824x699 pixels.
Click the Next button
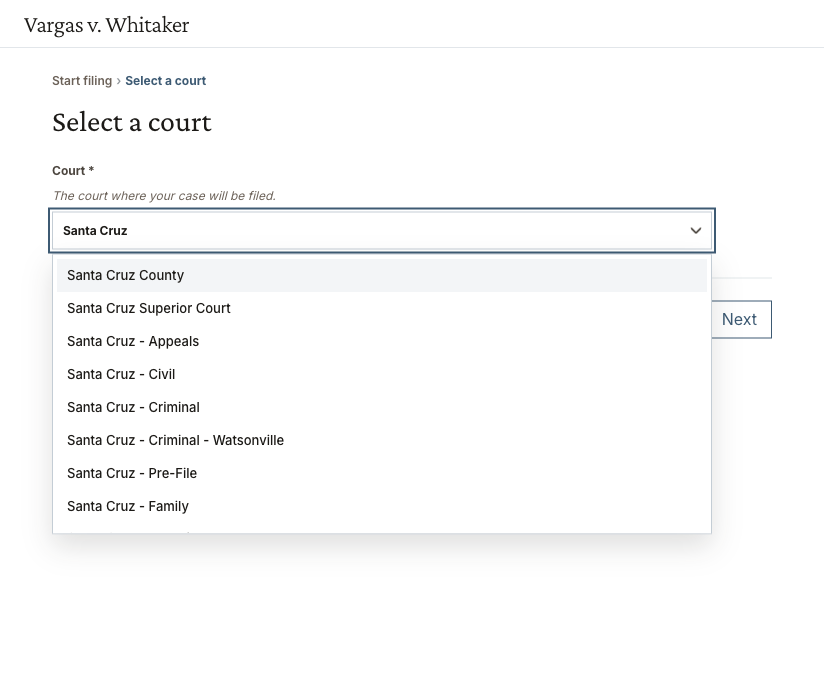click(x=741, y=320)
